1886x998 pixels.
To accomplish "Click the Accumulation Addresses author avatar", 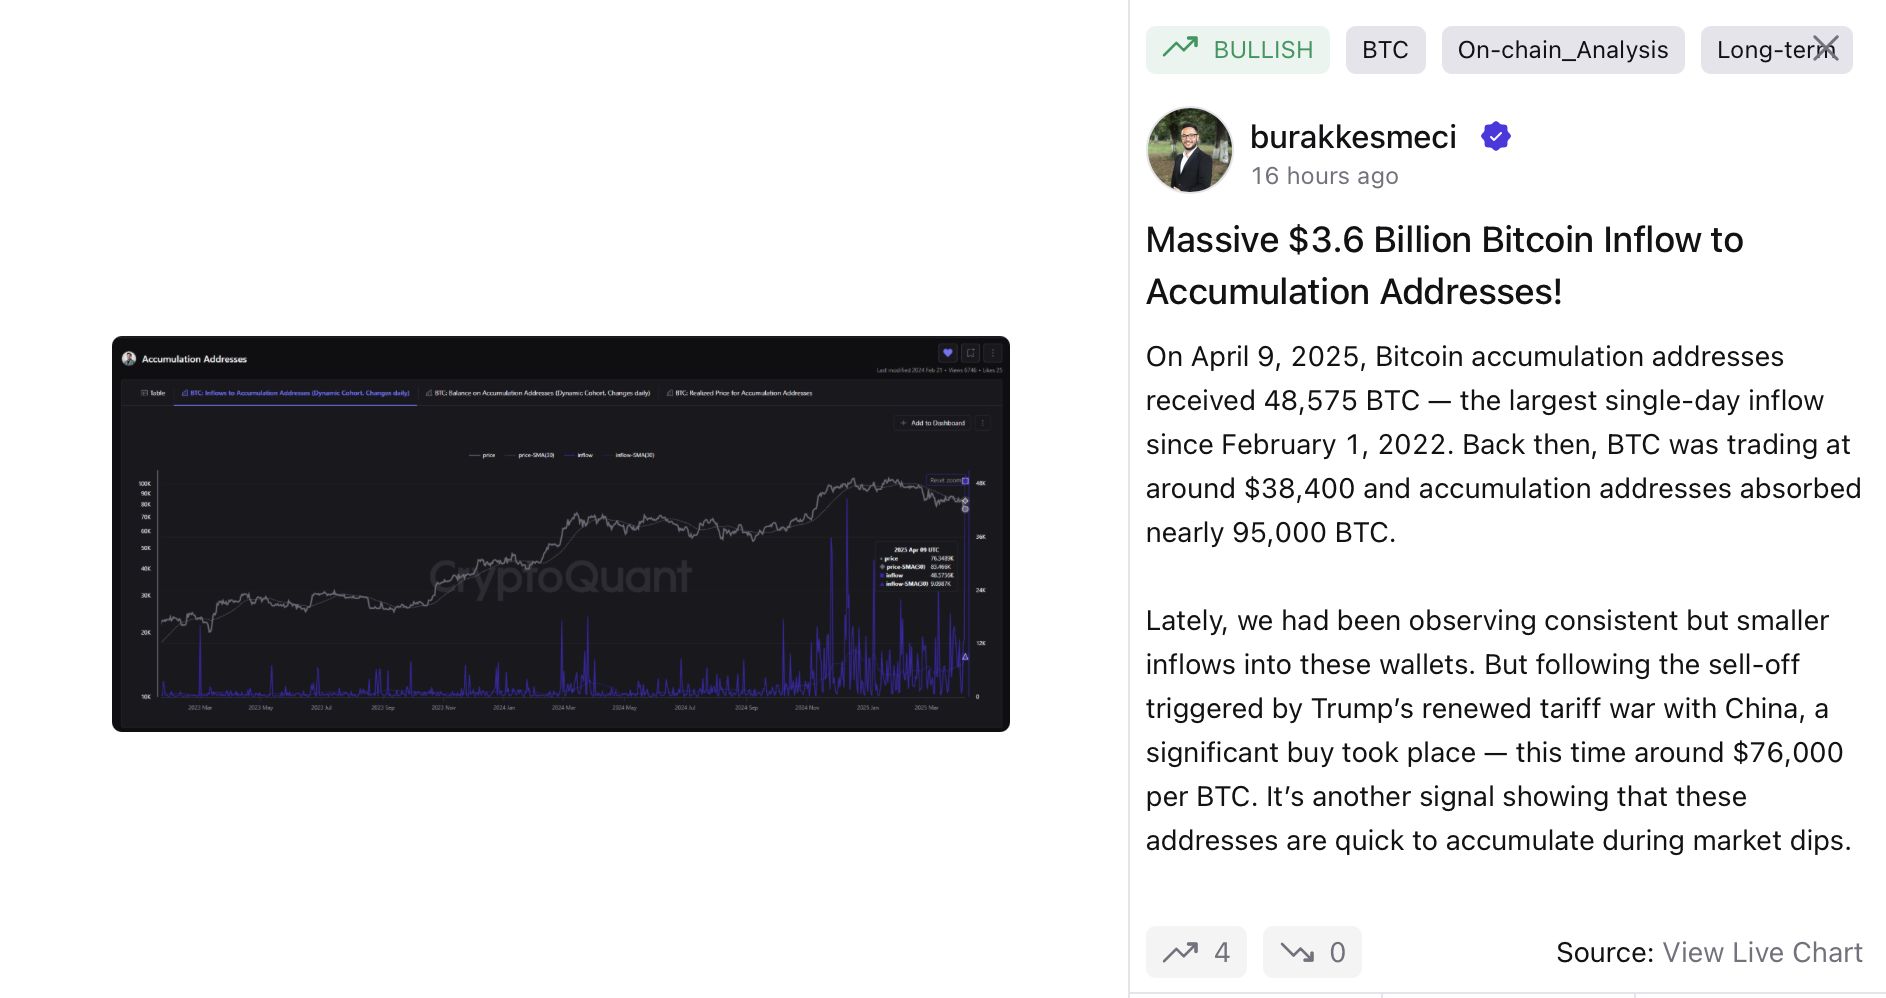I will coord(129,359).
